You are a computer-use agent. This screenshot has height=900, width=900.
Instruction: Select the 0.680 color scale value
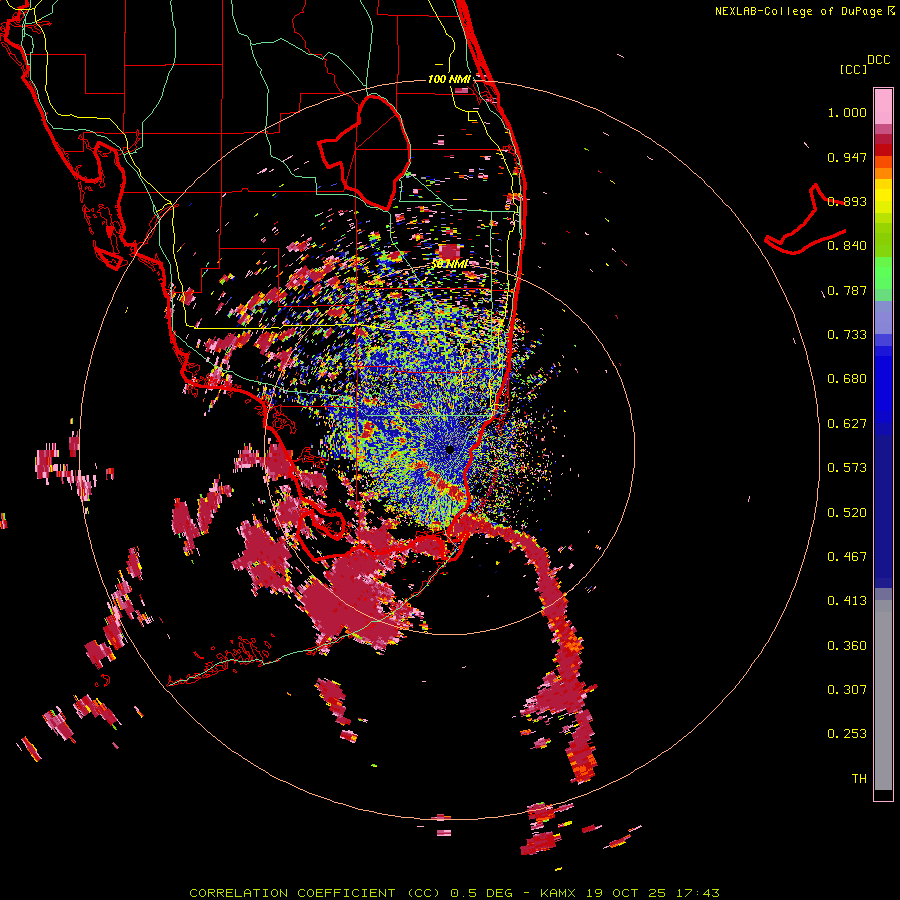tap(847, 379)
